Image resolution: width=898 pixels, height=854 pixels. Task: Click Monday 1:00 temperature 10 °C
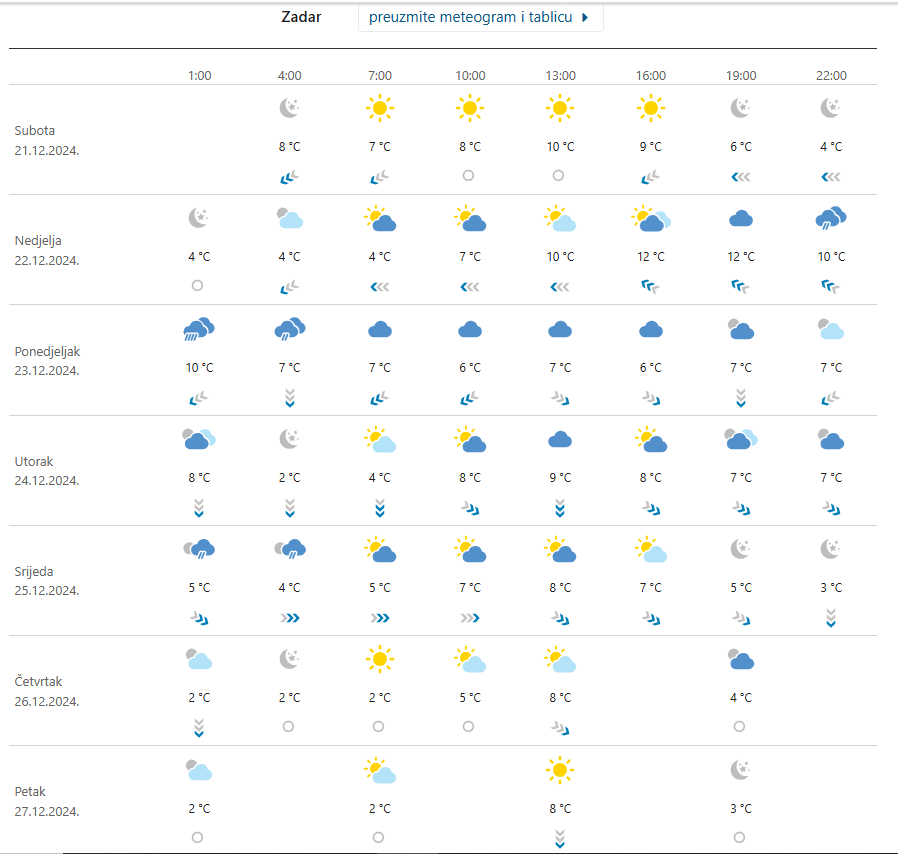coord(199,367)
